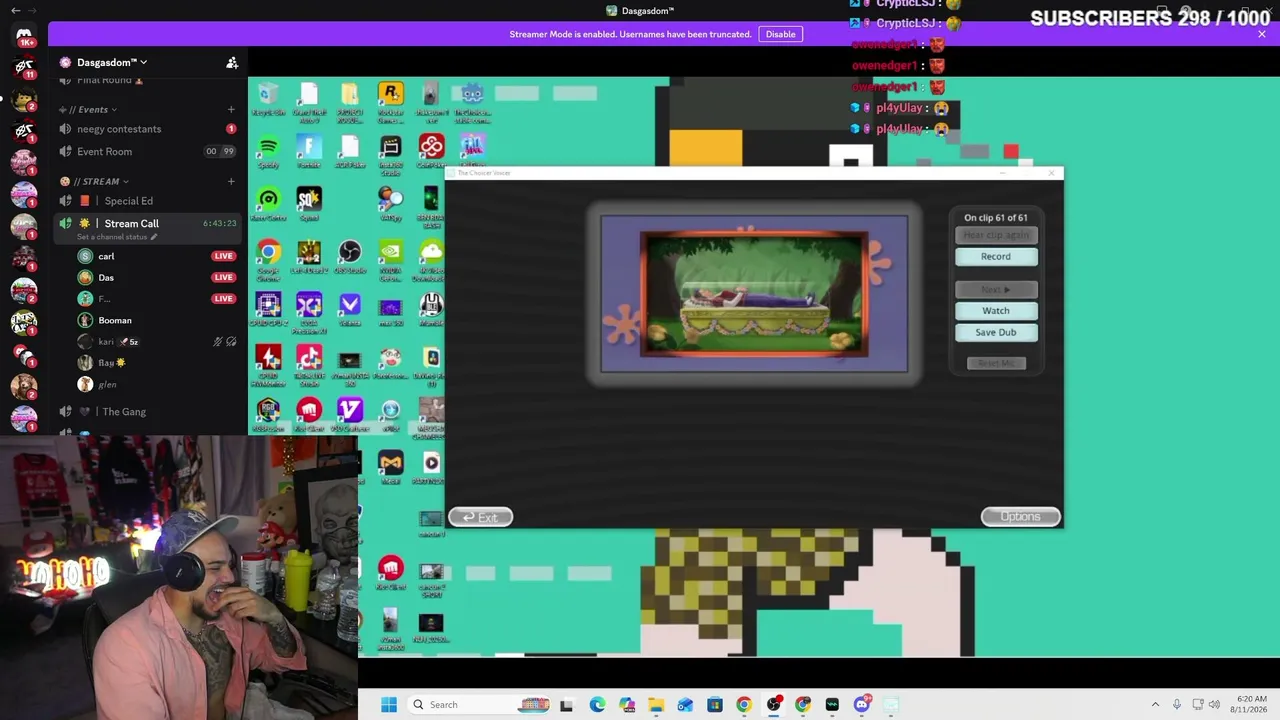
Task: Disable Streamer Mode in the banner
Action: [780, 34]
